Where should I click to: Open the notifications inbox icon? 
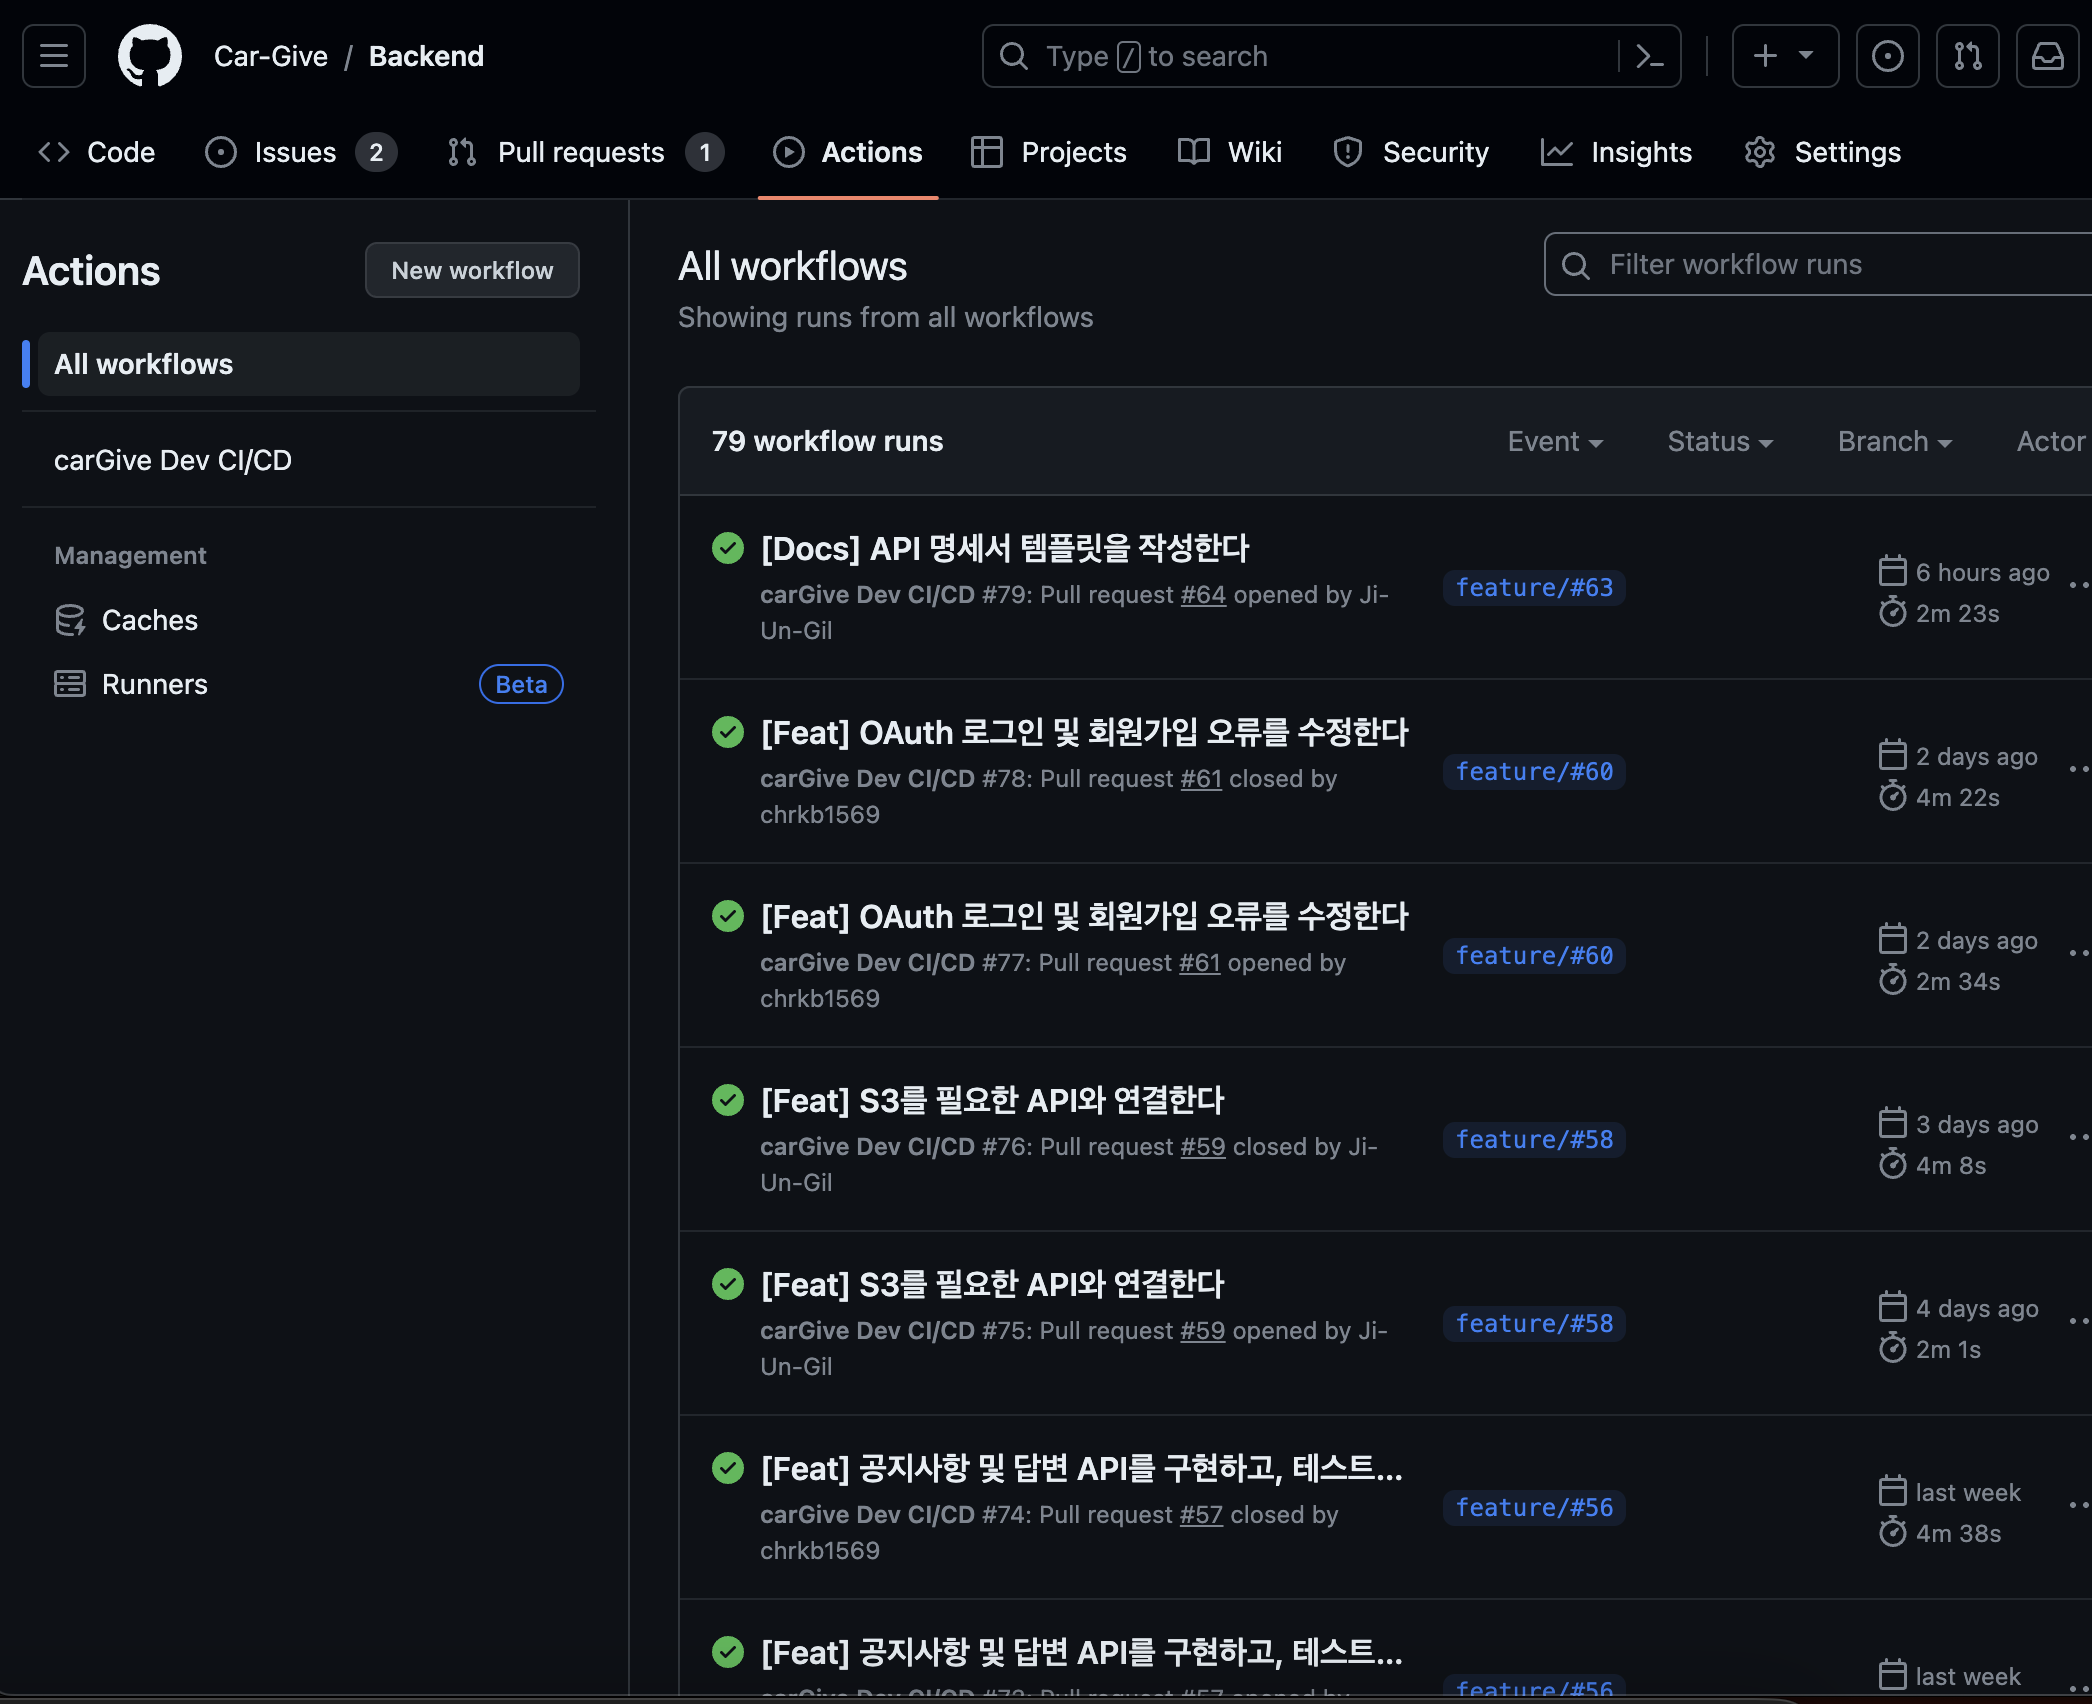tap(2048, 56)
